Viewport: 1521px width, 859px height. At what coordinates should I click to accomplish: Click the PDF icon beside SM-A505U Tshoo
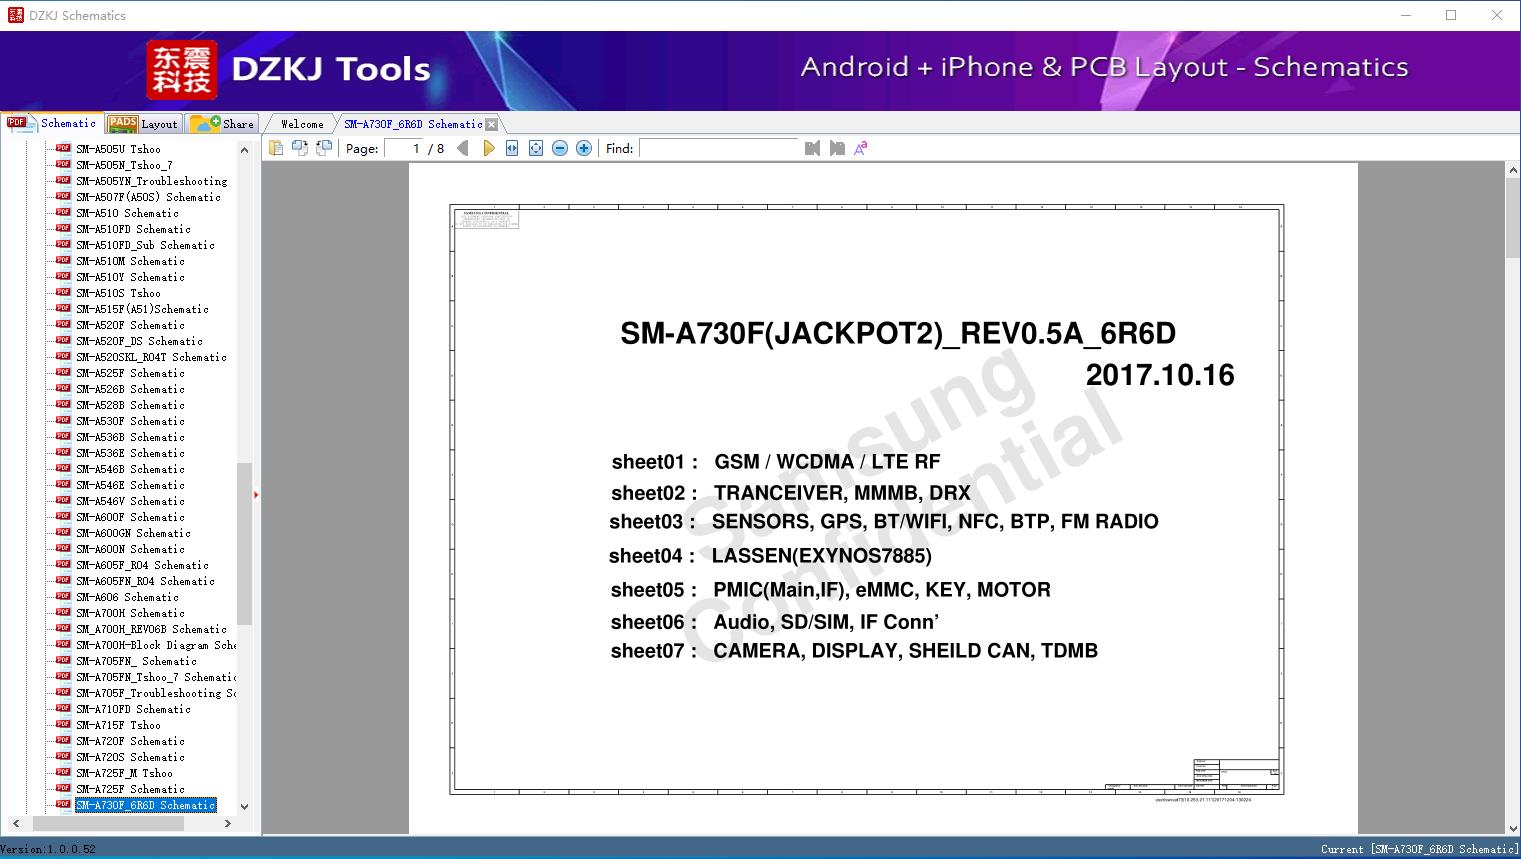[63, 149]
